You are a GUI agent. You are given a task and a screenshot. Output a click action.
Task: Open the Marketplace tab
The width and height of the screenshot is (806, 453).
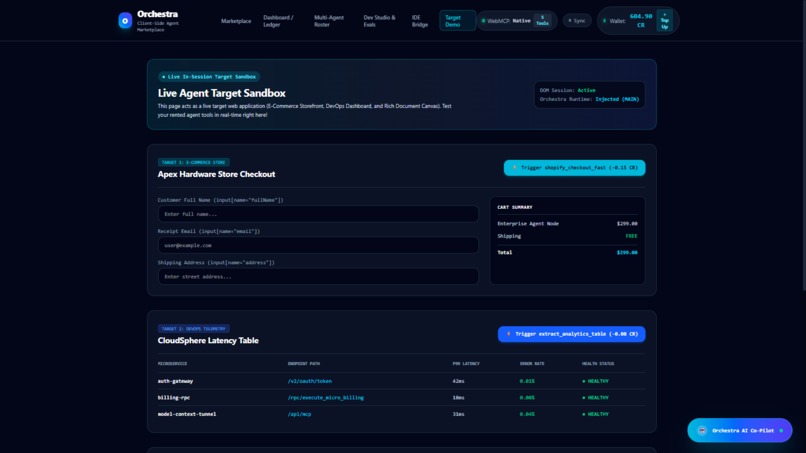tap(236, 21)
